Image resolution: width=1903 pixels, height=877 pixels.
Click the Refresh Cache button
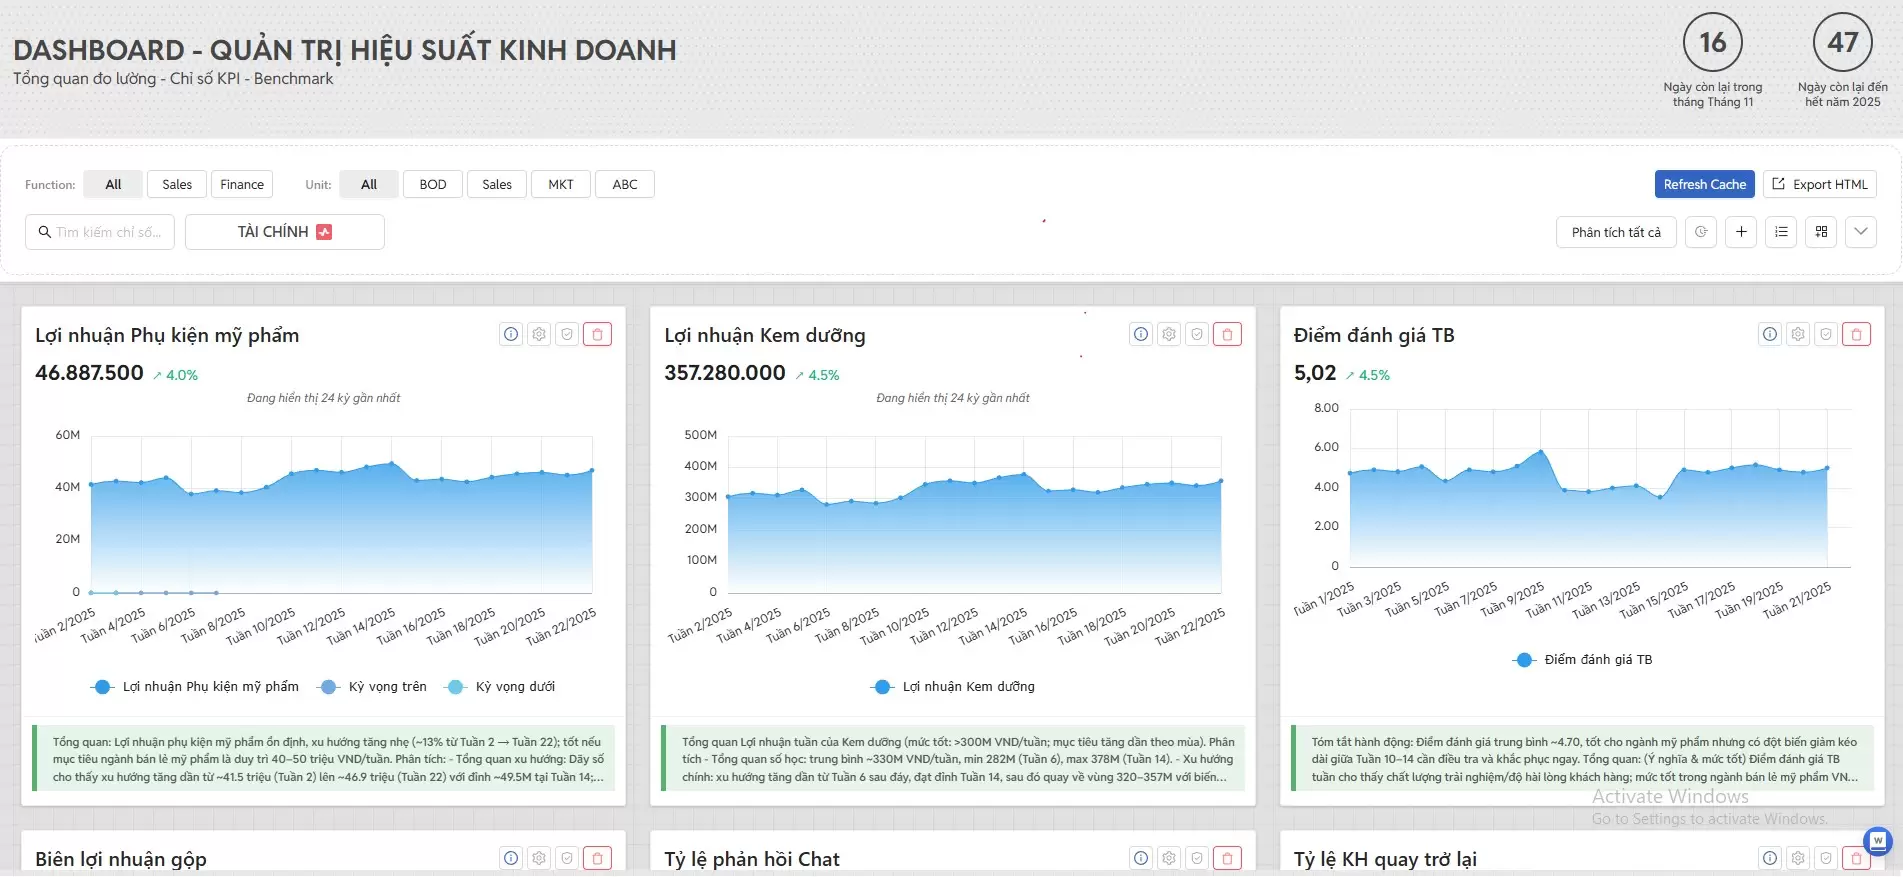click(x=1704, y=185)
